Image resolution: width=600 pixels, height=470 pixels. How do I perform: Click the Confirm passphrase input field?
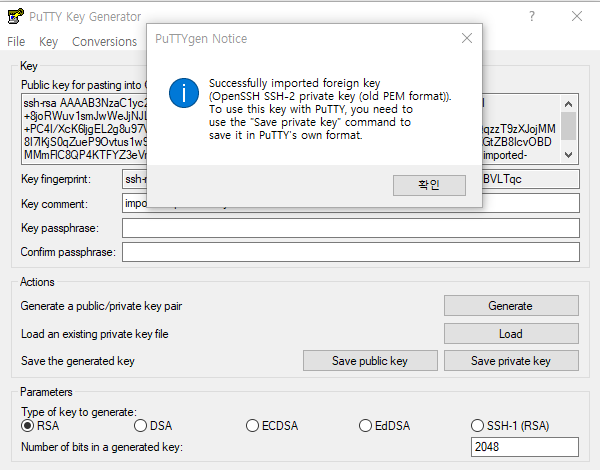[x=351, y=252]
